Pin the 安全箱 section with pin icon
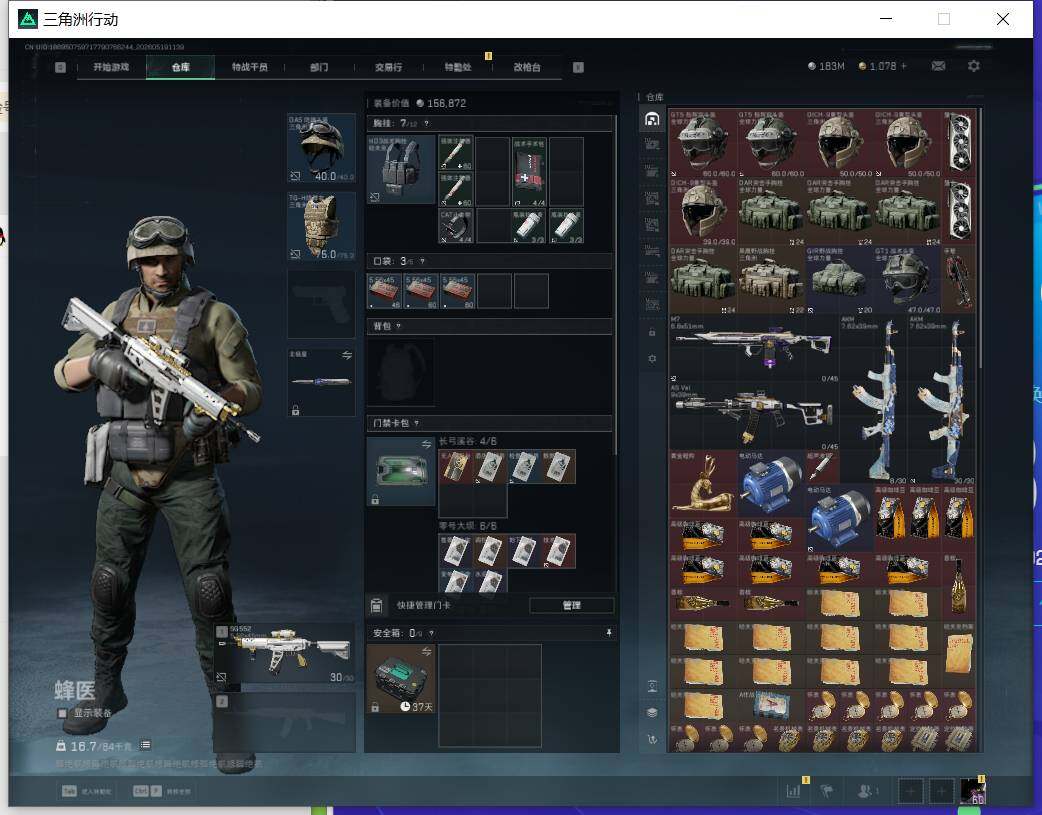This screenshot has height=815, width=1042. coord(609,634)
